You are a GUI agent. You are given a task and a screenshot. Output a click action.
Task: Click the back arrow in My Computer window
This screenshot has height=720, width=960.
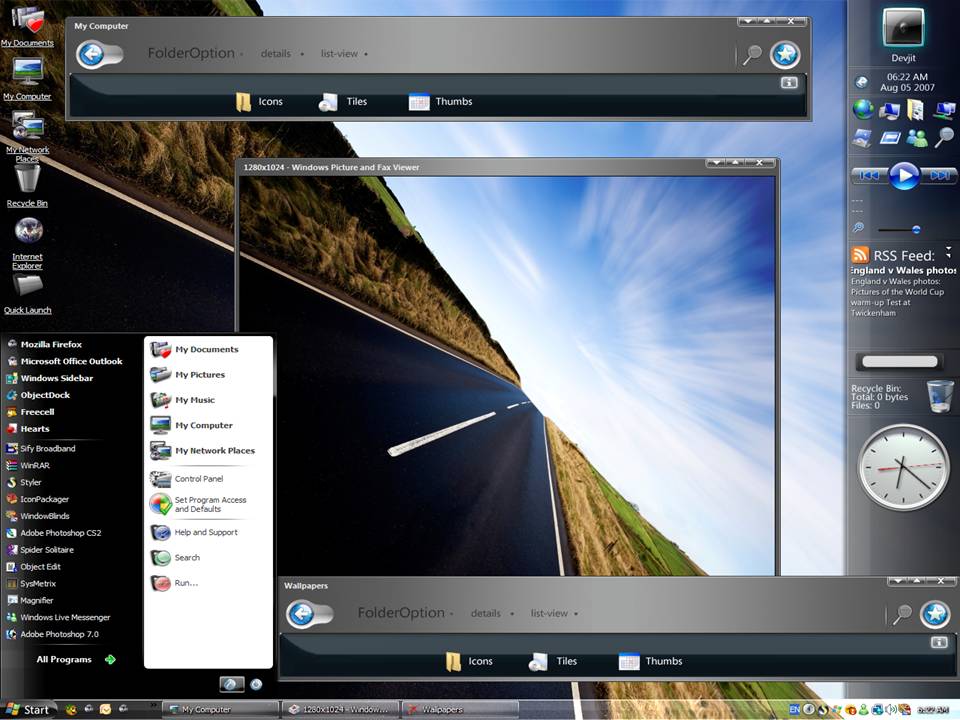coord(92,54)
